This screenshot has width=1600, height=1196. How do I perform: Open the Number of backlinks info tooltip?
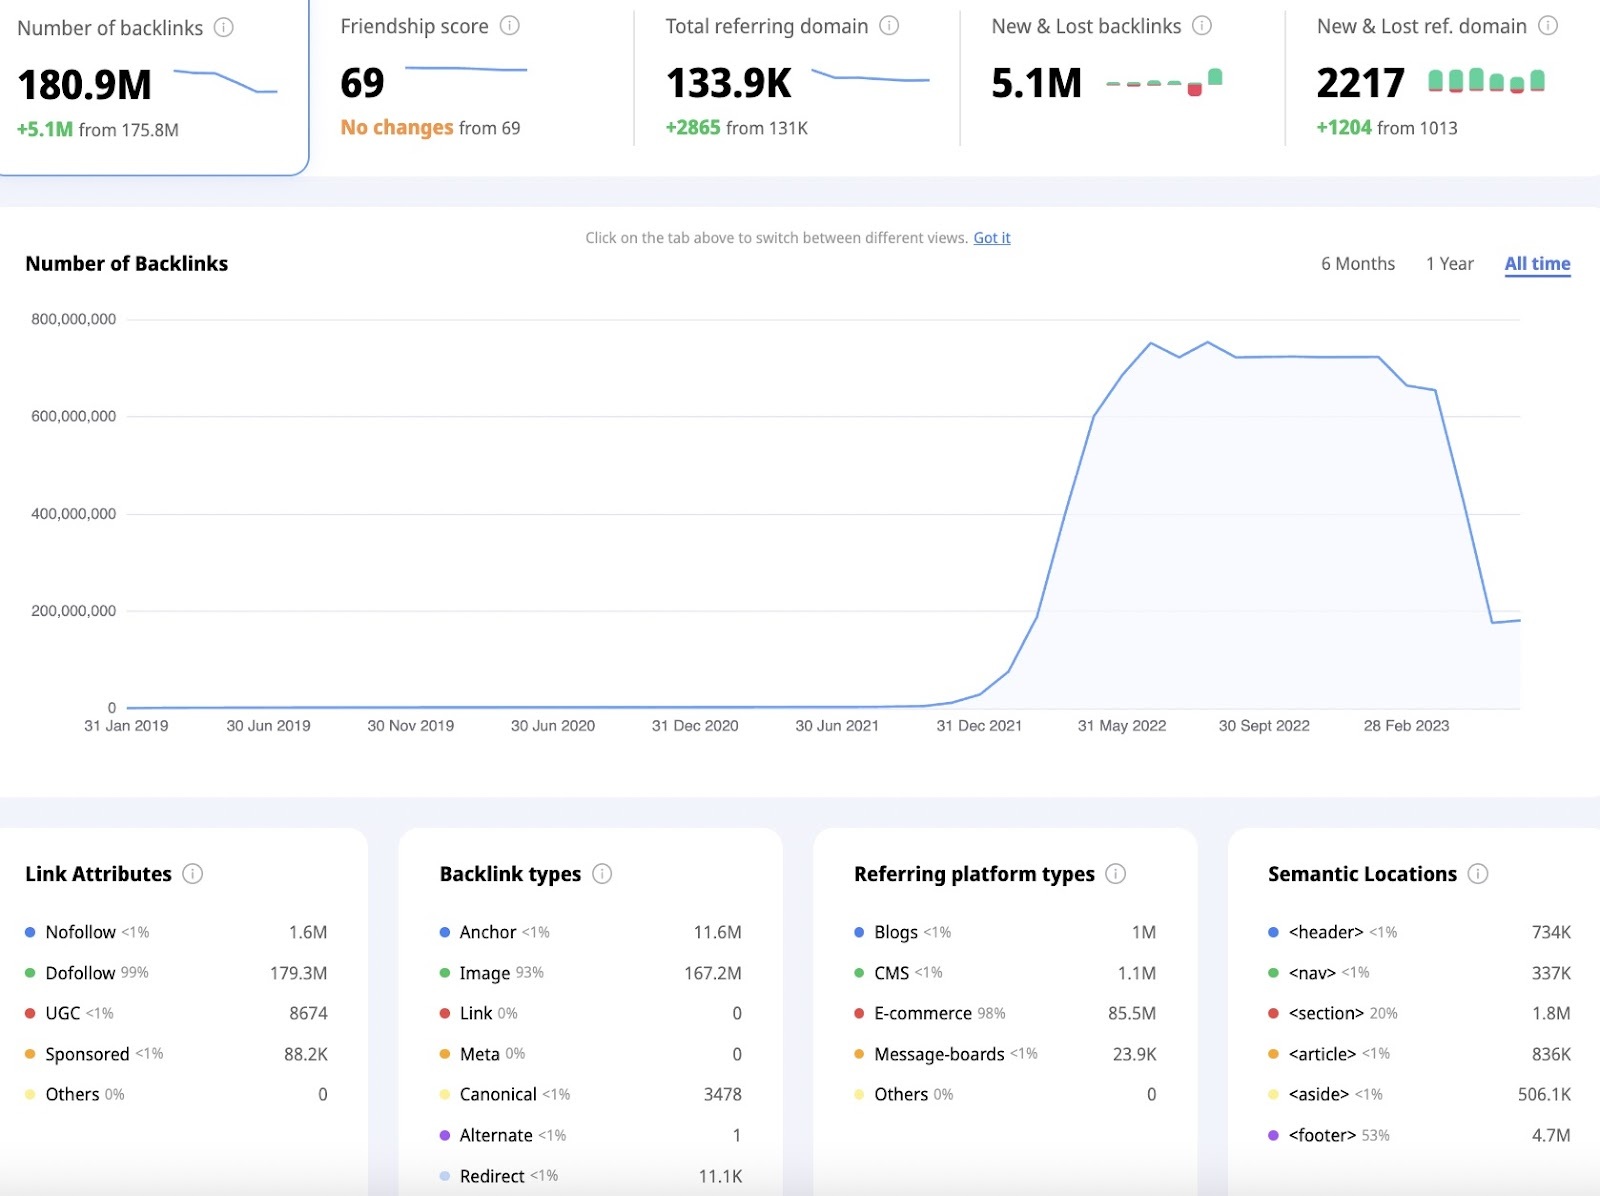tap(222, 27)
